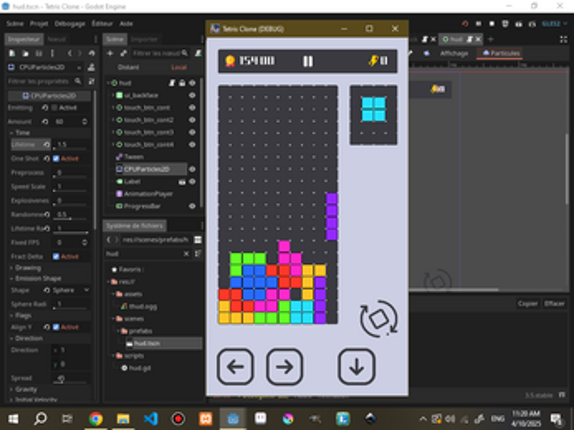The width and height of the screenshot is (574, 430).
Task: Toggle One Shot Active checkbox
Action: [x=56, y=158]
